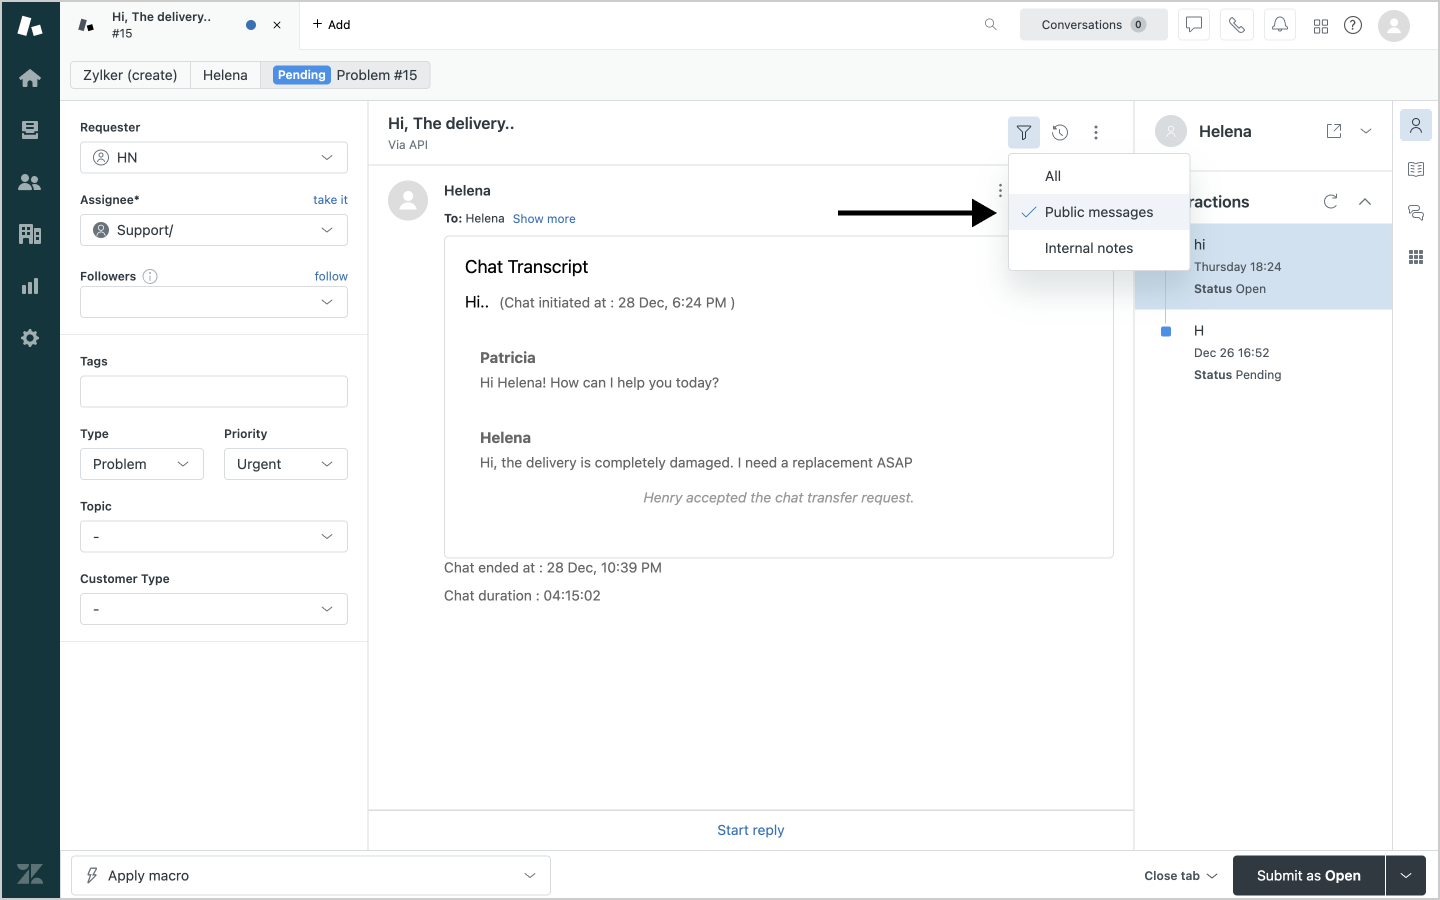Select Public messages filter option
The height and width of the screenshot is (900, 1440).
point(1098,212)
